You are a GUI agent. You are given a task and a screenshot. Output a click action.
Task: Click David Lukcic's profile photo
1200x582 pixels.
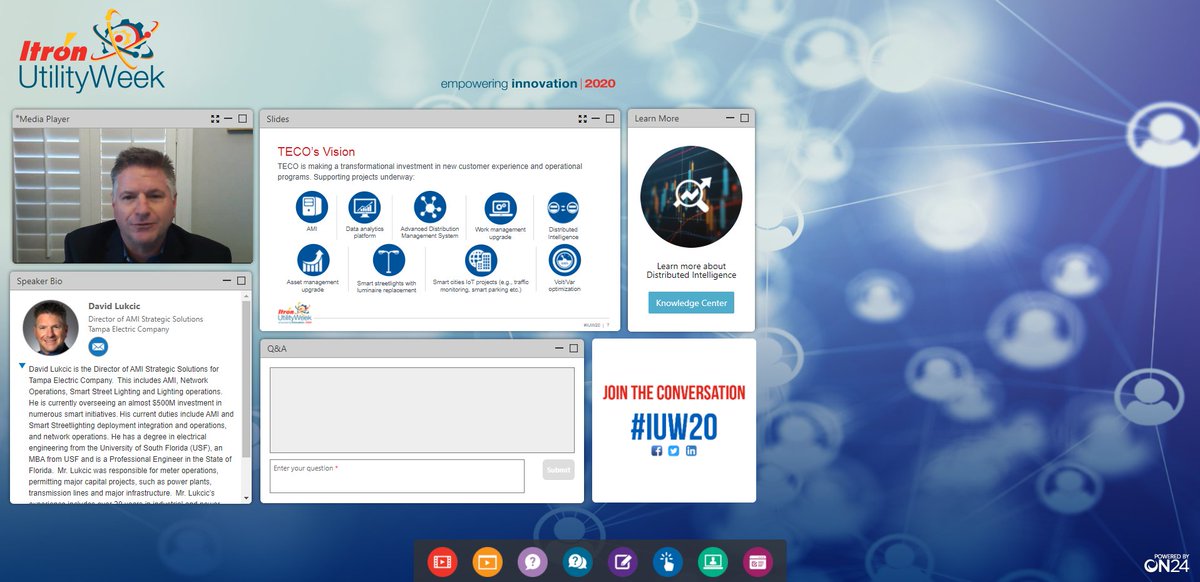pyautogui.click(x=50, y=328)
